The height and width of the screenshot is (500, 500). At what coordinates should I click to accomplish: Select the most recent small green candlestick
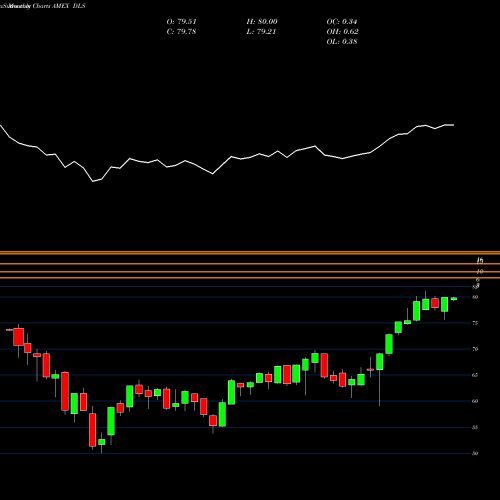point(454,299)
